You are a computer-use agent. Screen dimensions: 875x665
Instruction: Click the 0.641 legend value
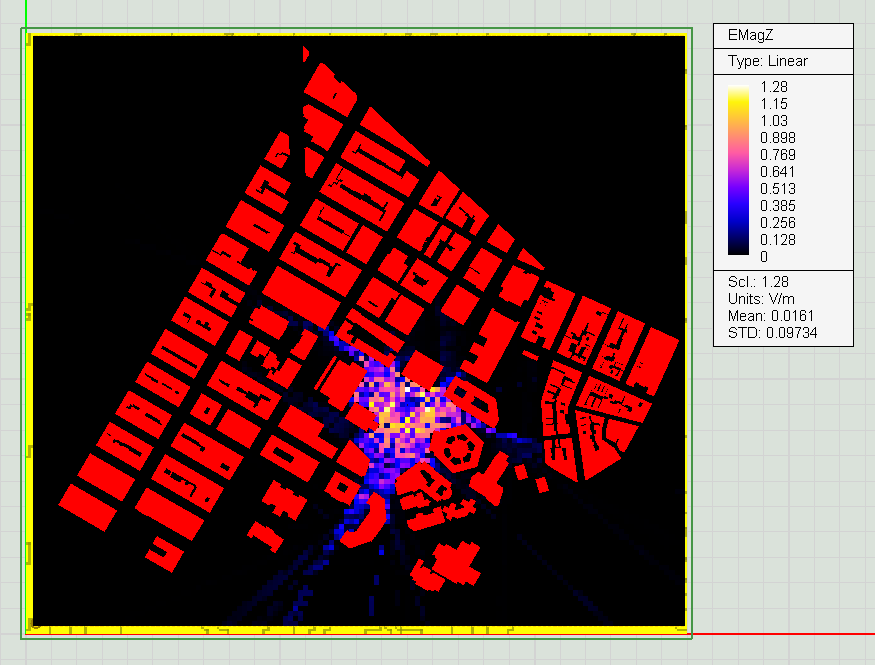778,172
